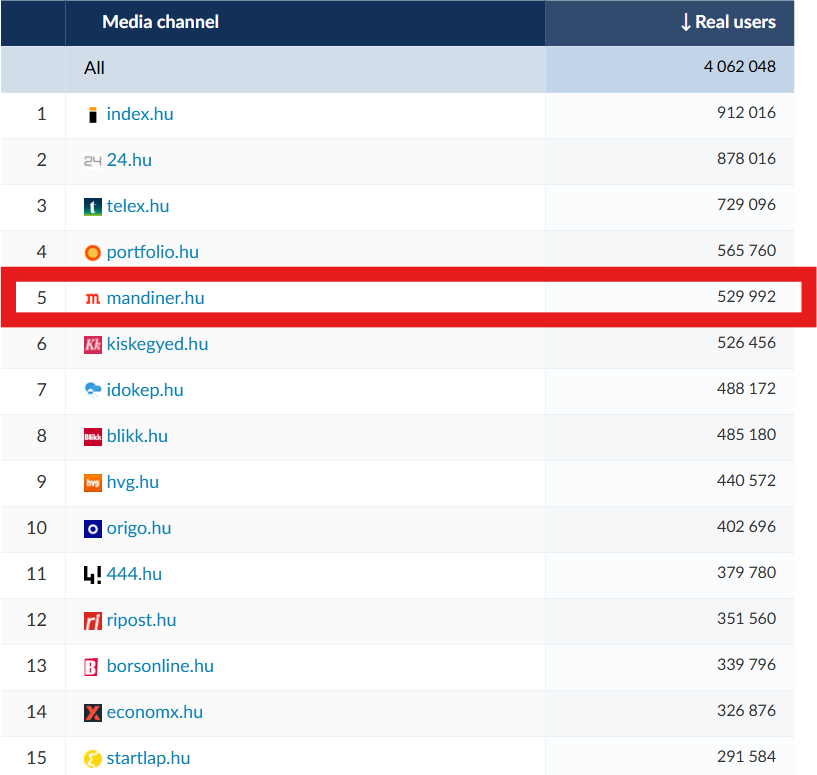The image size is (817, 775).
Task: Open the telex.hu link
Action: [138, 206]
